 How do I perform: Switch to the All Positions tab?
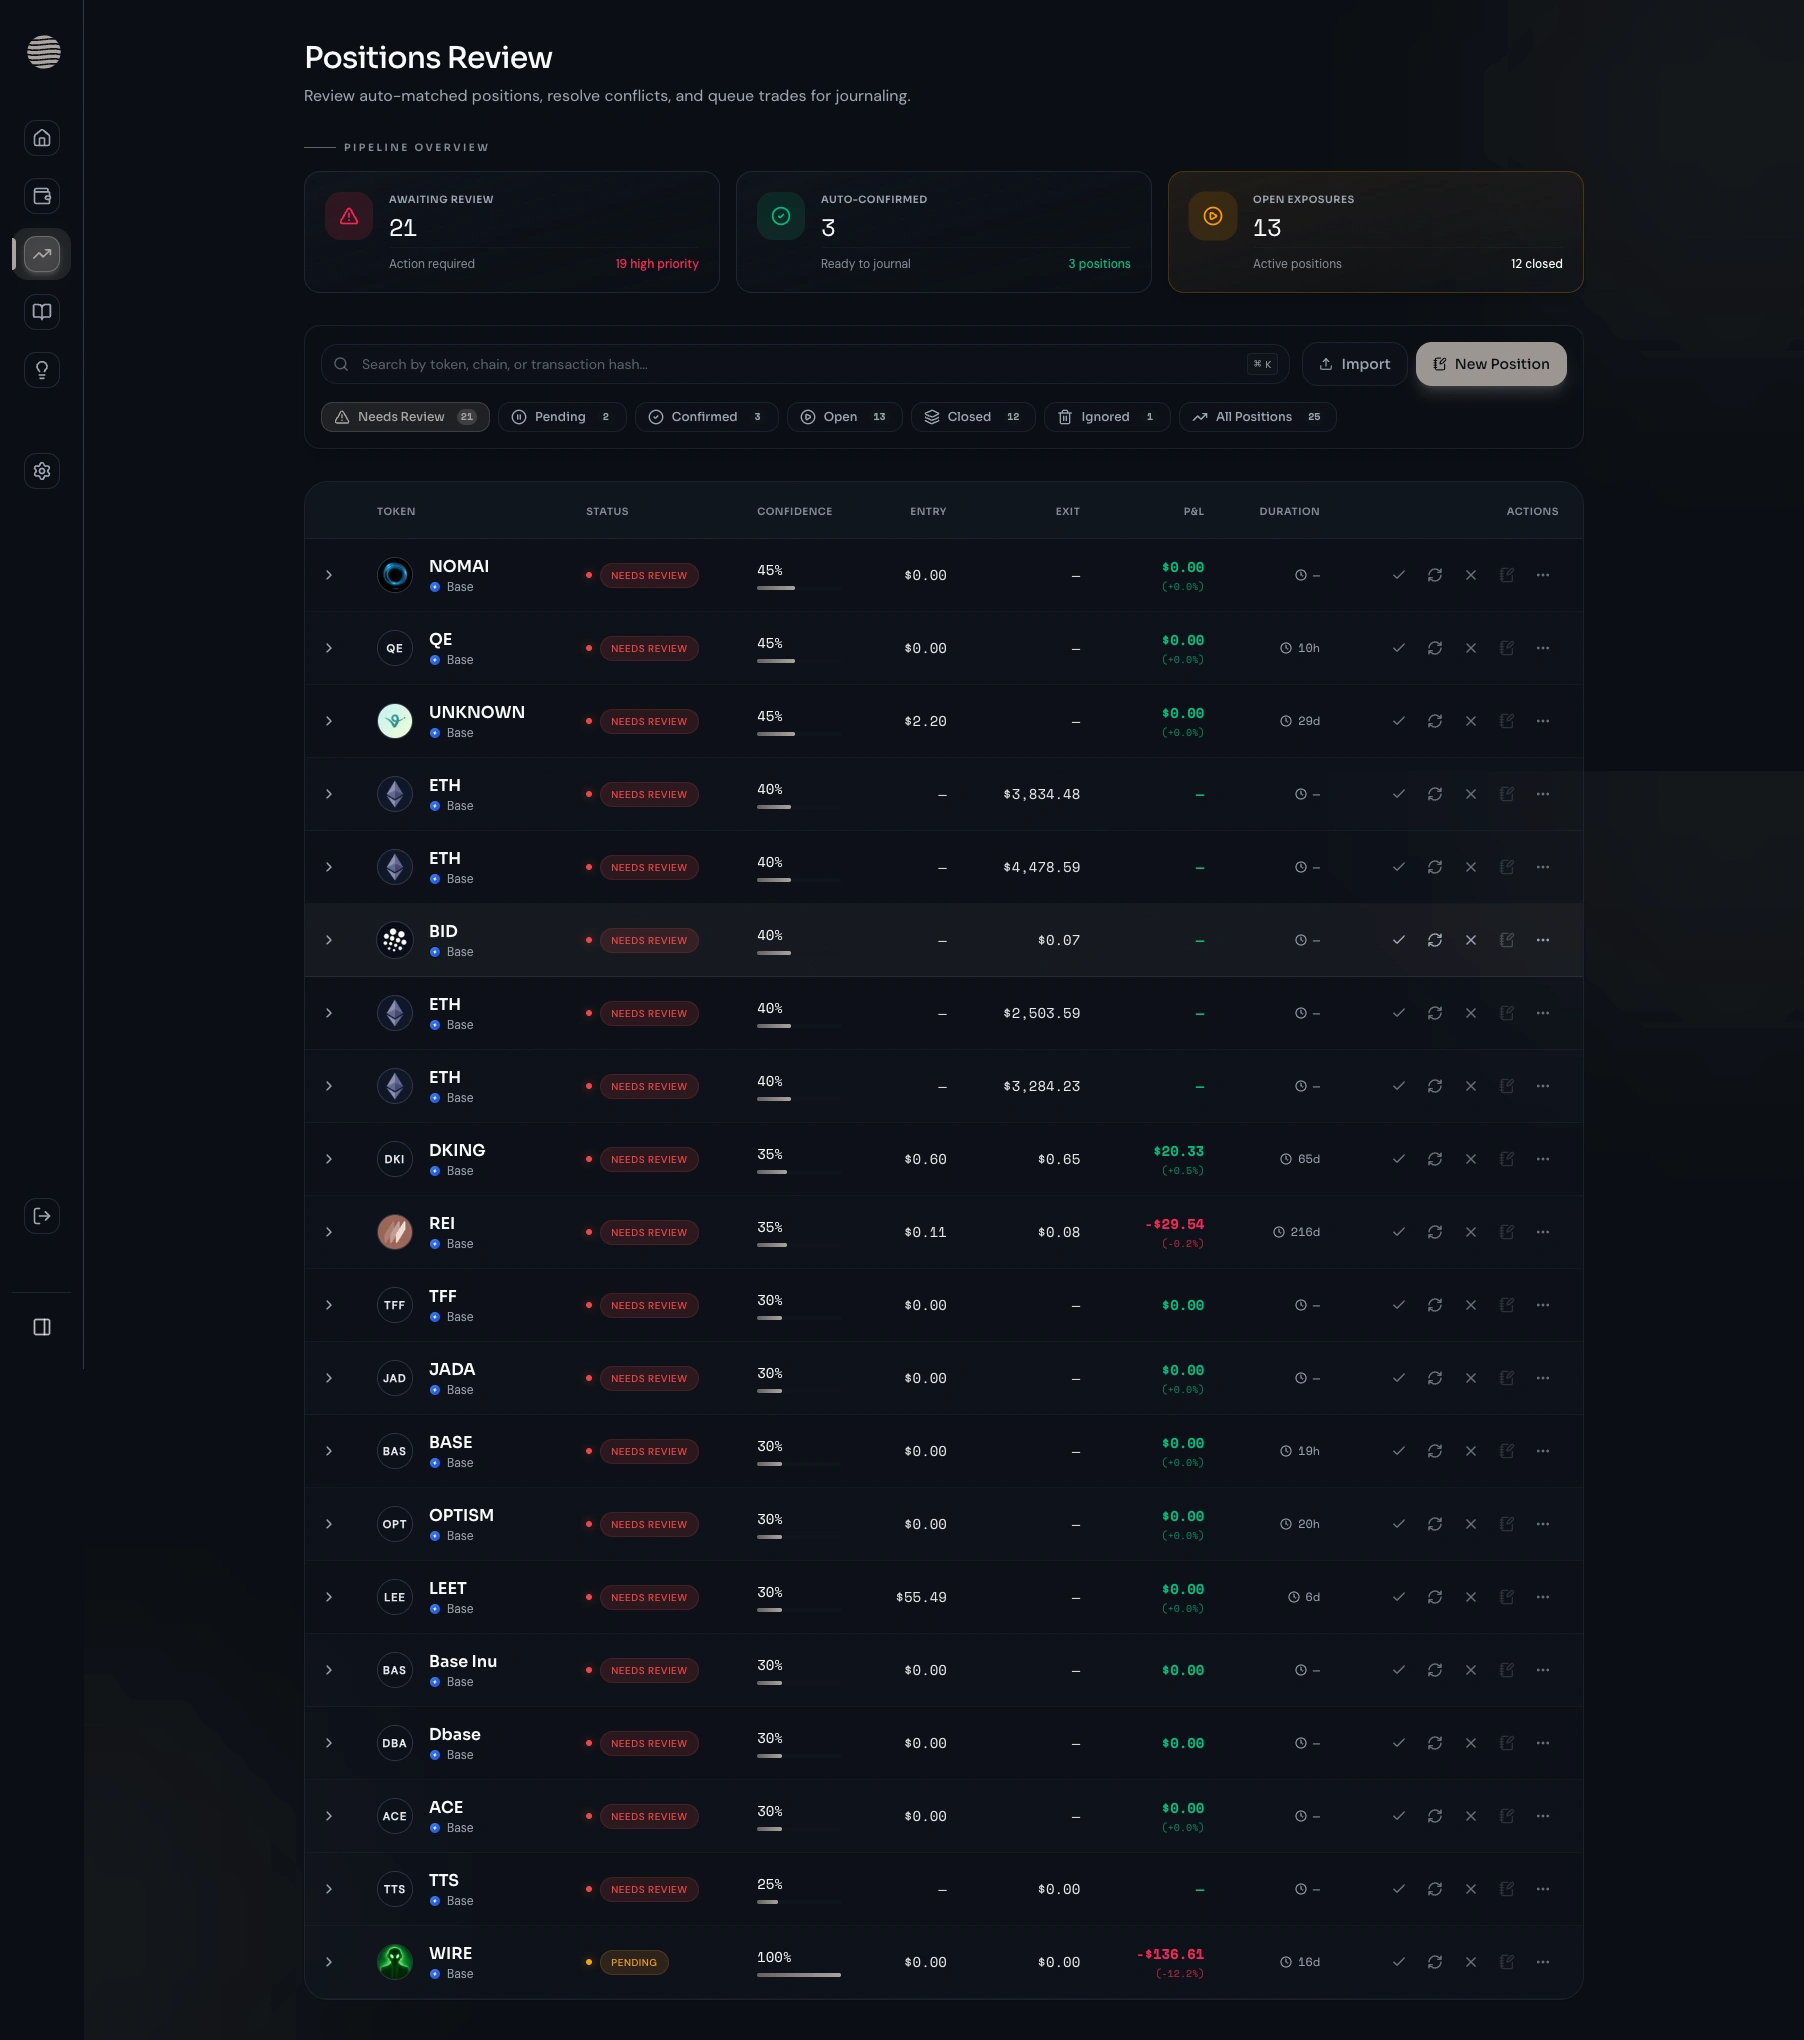(x=1257, y=417)
